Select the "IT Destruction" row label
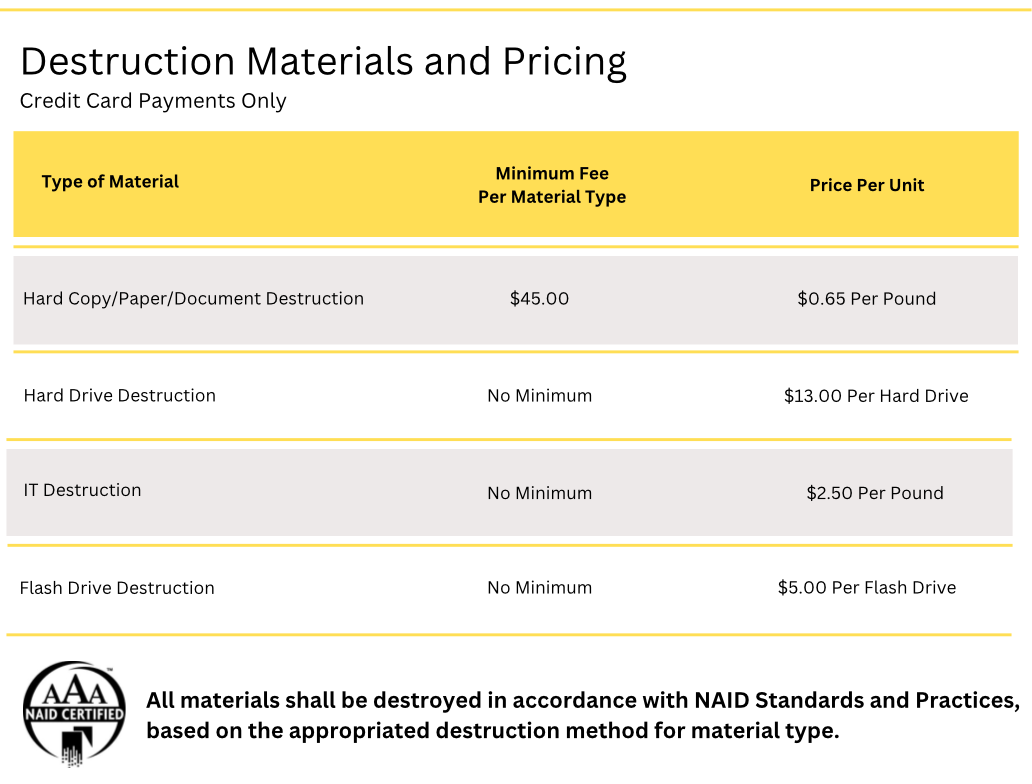The image size is (1032, 784). click(x=82, y=490)
